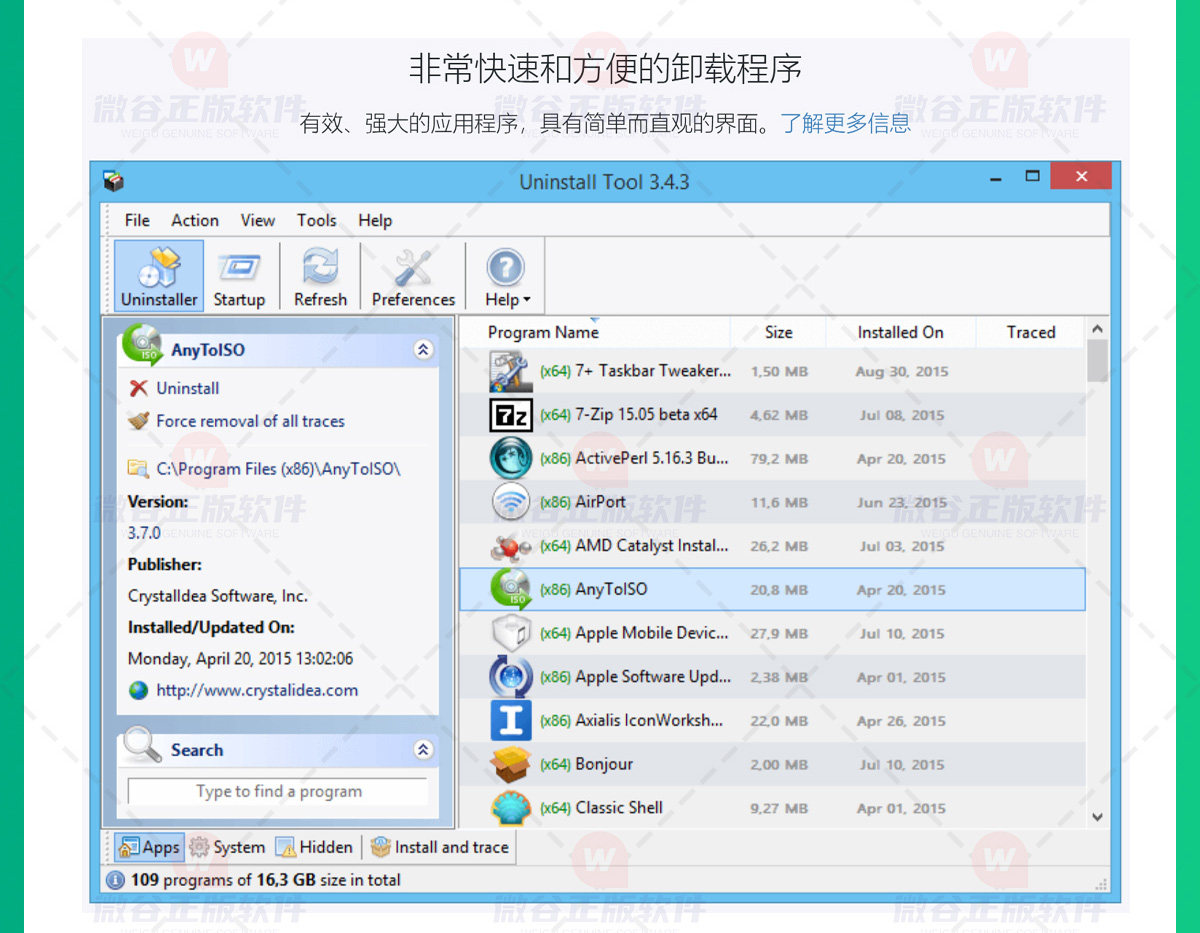The width and height of the screenshot is (1200, 933).
Task: Click the status bar info icon
Action: 115,880
